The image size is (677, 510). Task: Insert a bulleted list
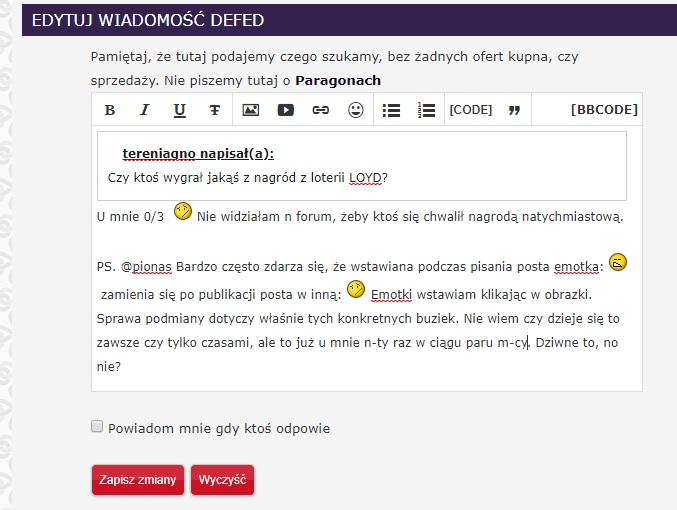pos(392,110)
